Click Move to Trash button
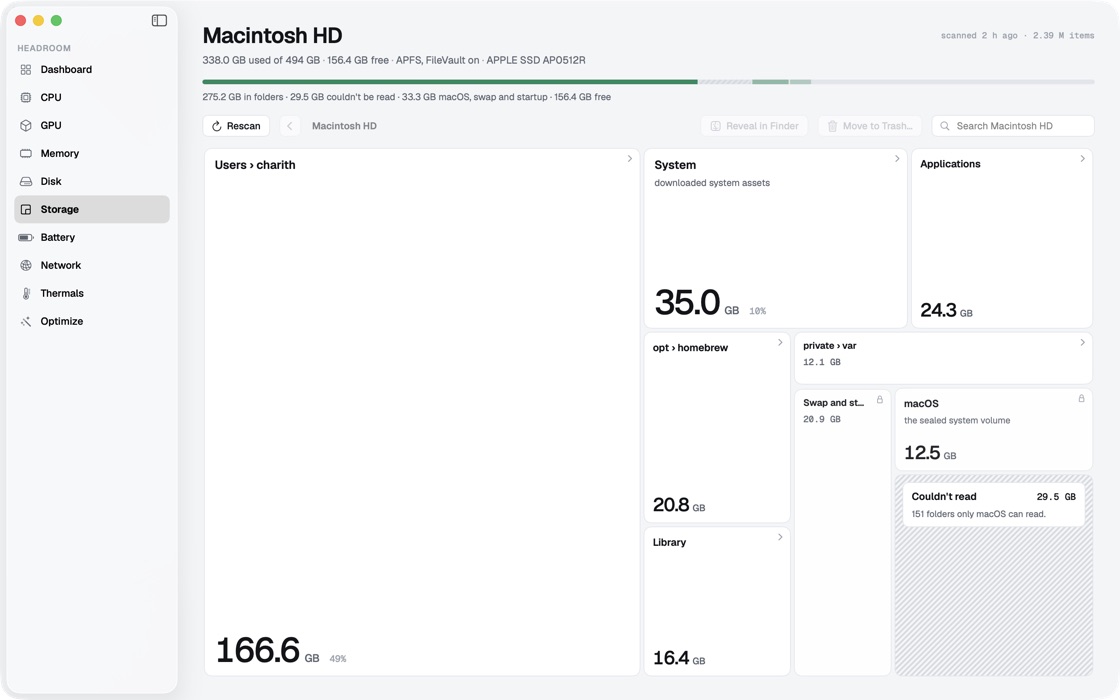 tap(869, 126)
